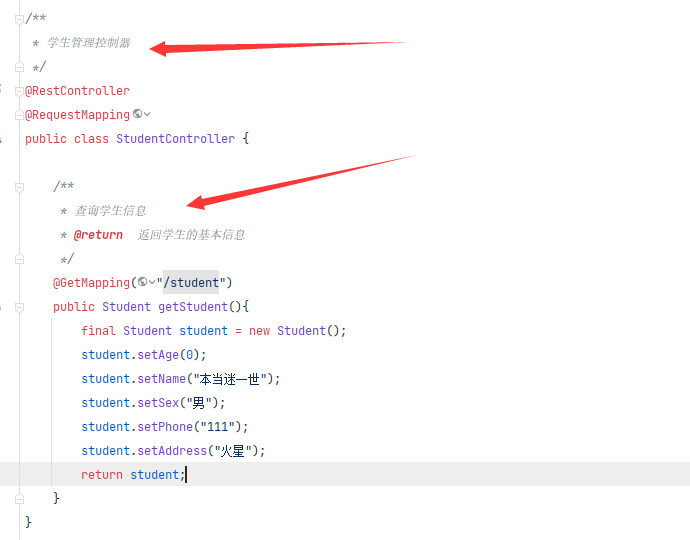Collapse the class Javadoc comment fold marker
Screen dimensions: 690x540
[x=19, y=19]
